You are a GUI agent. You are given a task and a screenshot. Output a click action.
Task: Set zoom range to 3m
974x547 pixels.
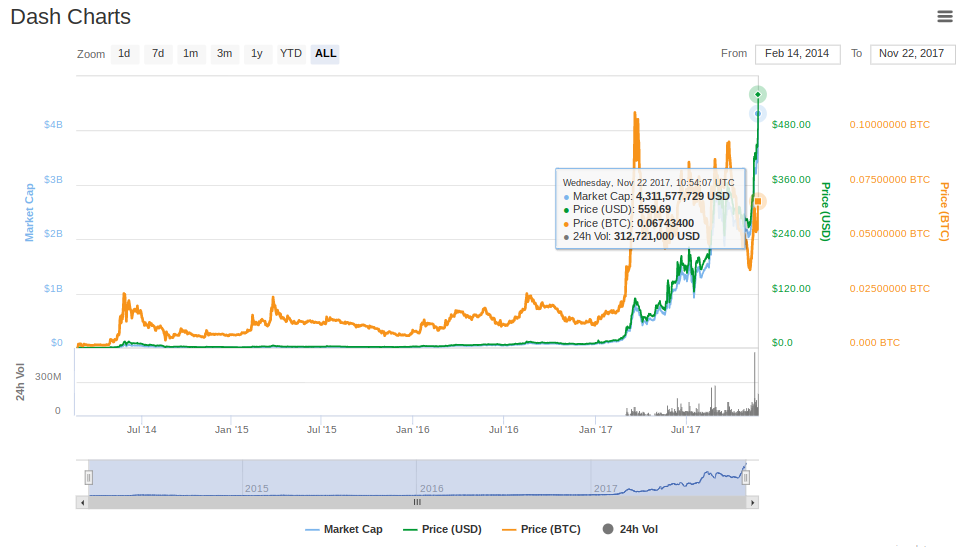[224, 54]
